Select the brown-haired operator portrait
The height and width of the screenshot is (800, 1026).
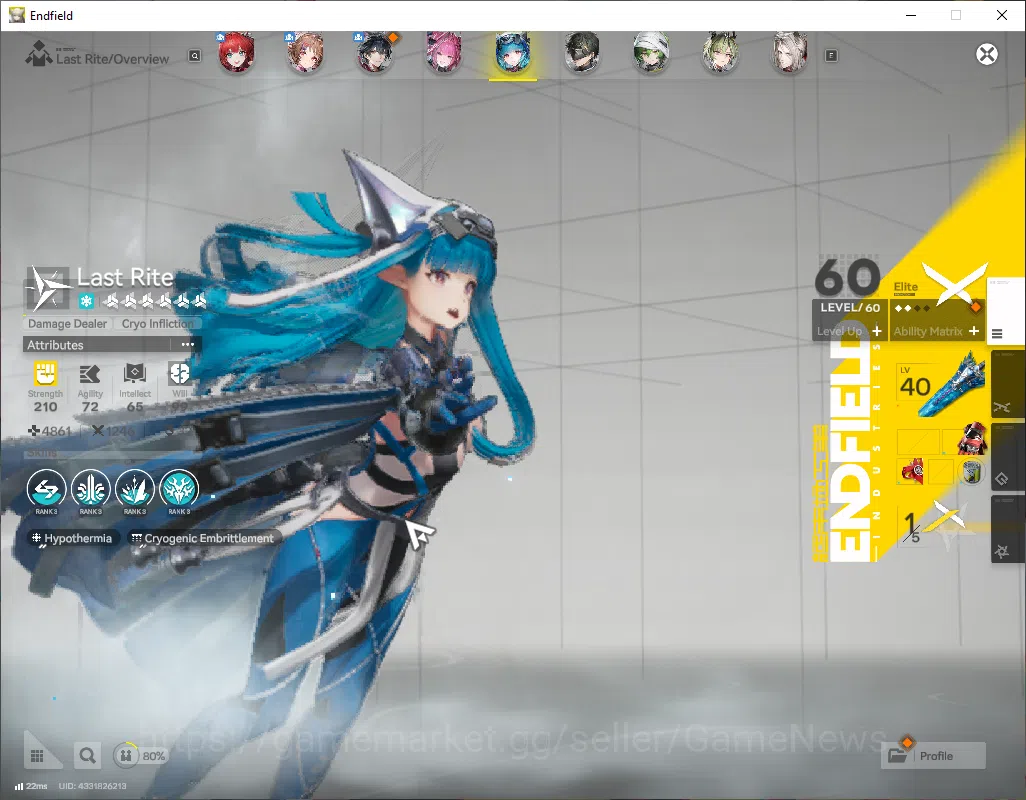click(306, 53)
